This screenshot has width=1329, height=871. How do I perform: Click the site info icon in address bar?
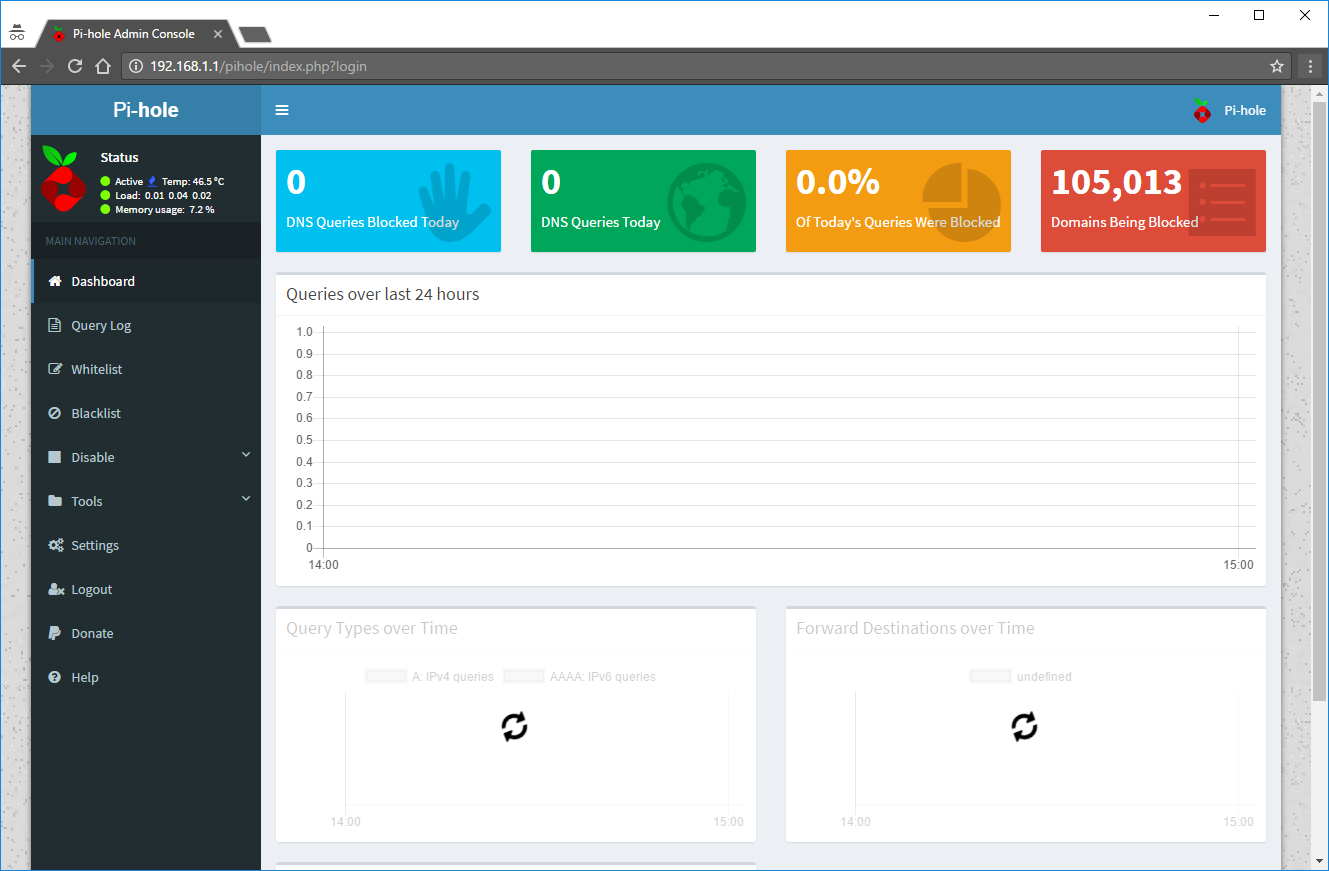pyautogui.click(x=137, y=67)
